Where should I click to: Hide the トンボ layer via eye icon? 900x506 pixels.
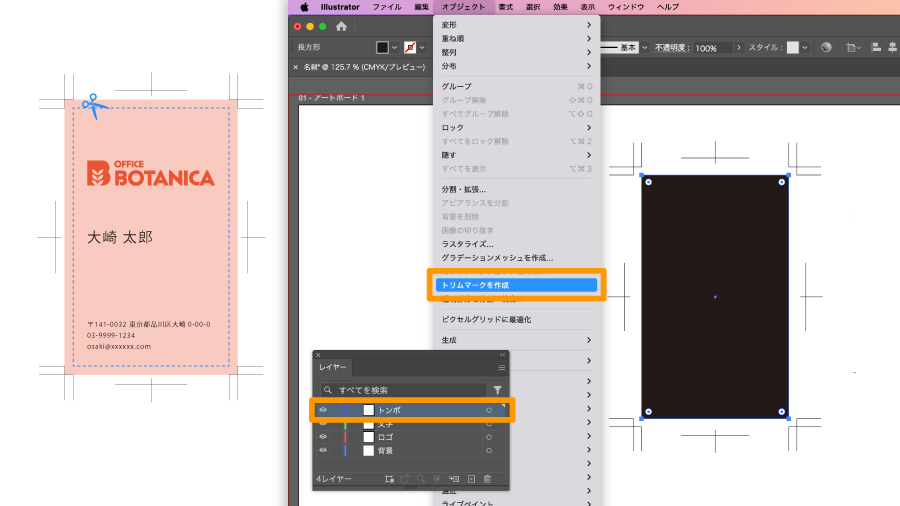coord(323,410)
